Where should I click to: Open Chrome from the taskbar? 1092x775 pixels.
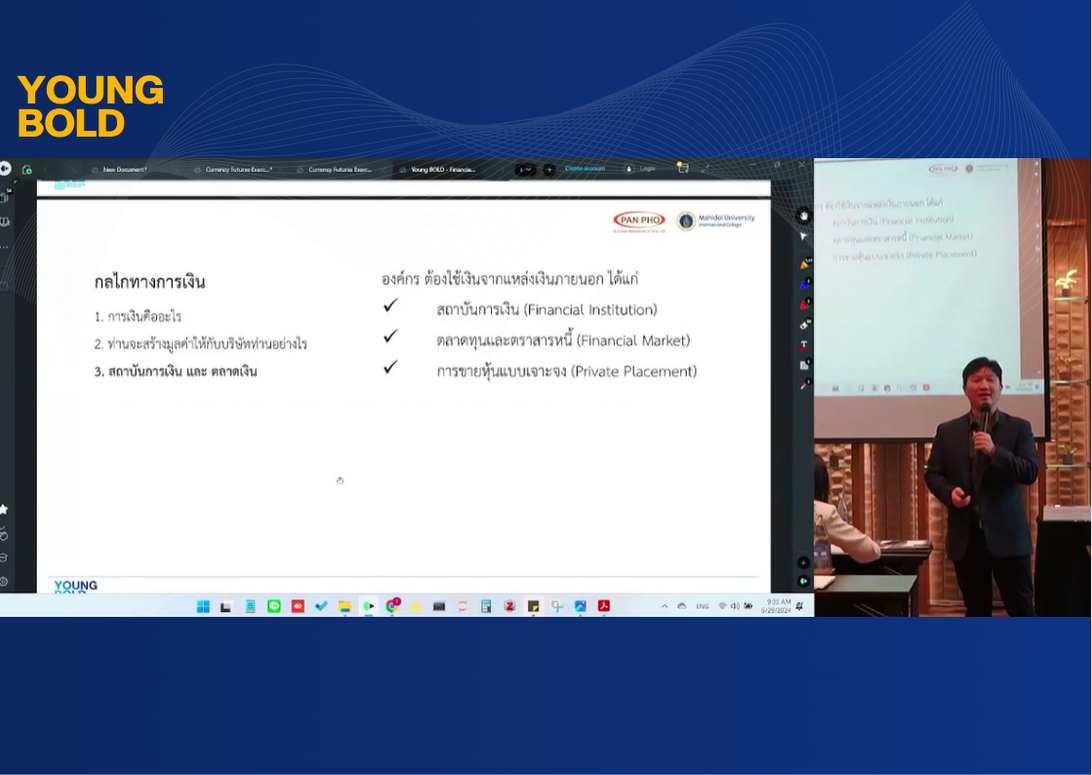(x=392, y=606)
